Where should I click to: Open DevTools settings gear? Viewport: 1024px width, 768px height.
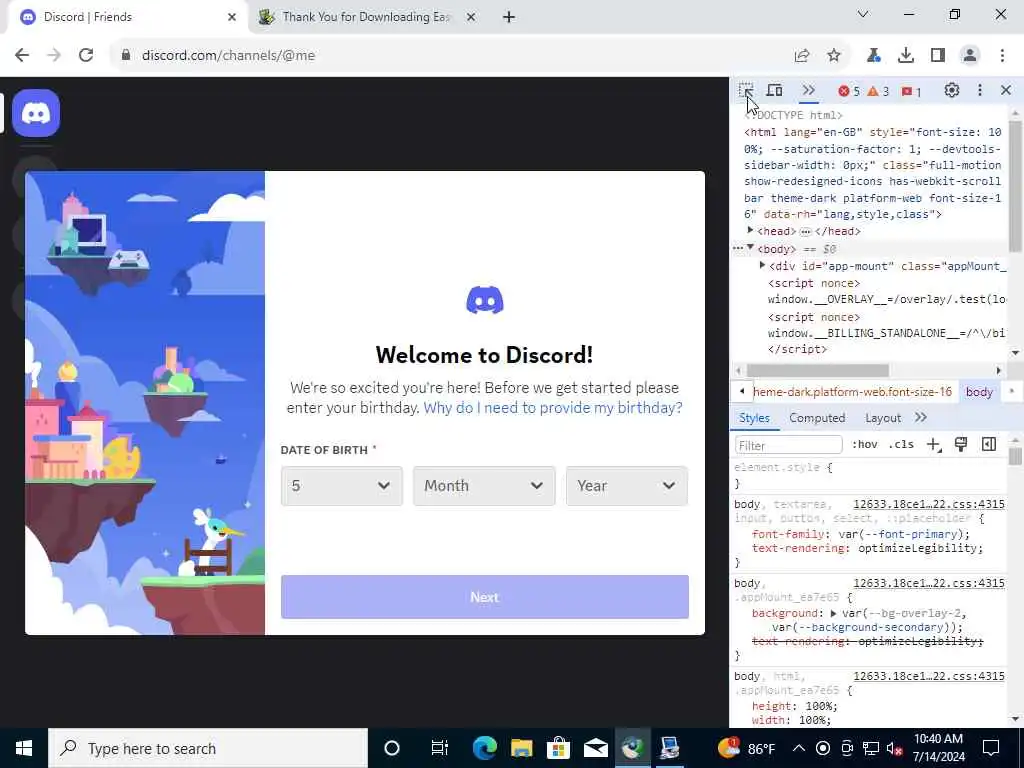[952, 90]
